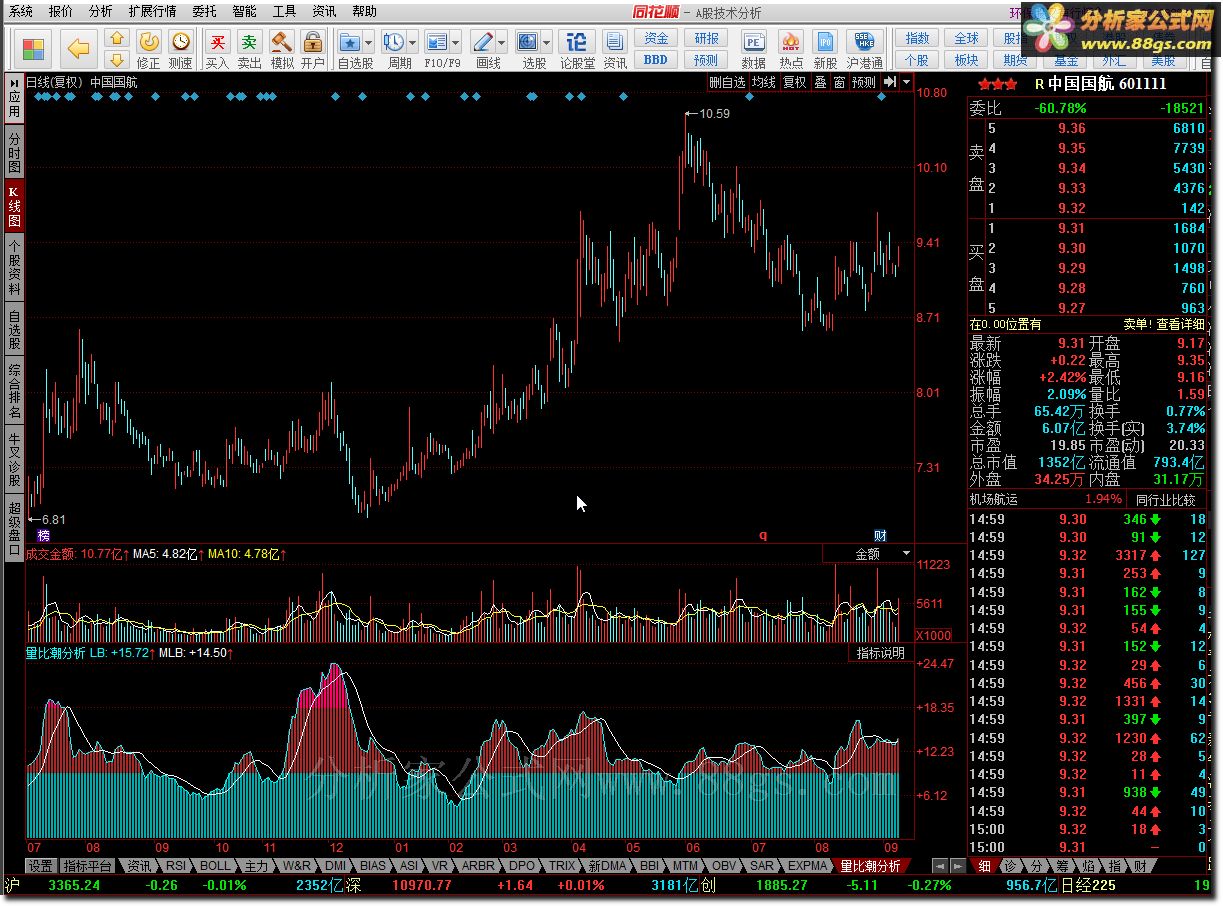The image size is (1223, 906).
Task: Click the 指数 button in the toolbar
Action: tap(917, 38)
